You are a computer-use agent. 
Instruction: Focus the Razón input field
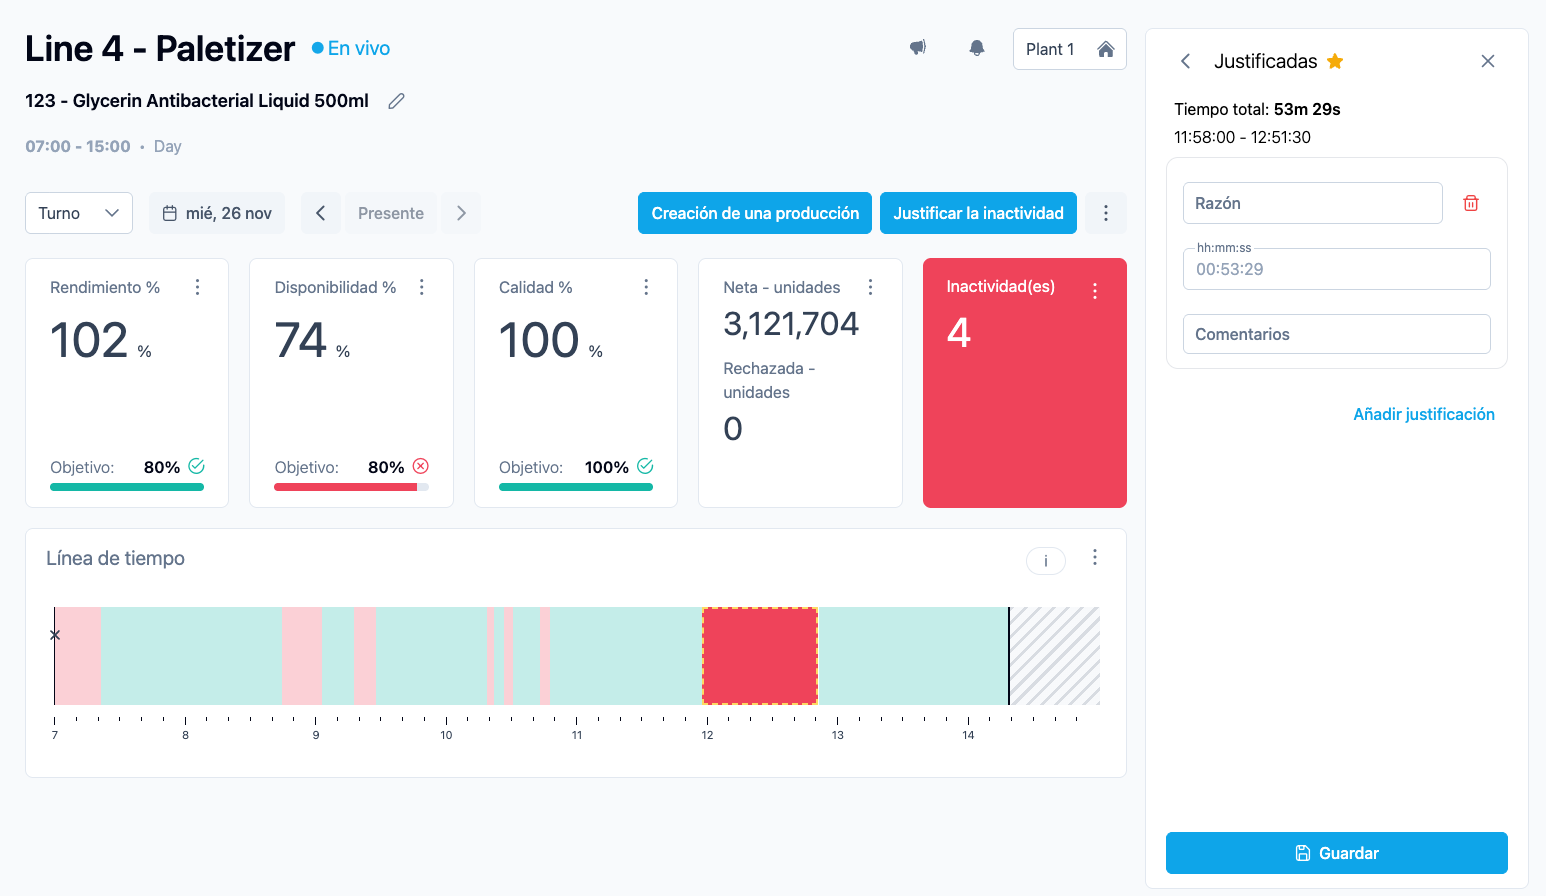pyautogui.click(x=1313, y=203)
